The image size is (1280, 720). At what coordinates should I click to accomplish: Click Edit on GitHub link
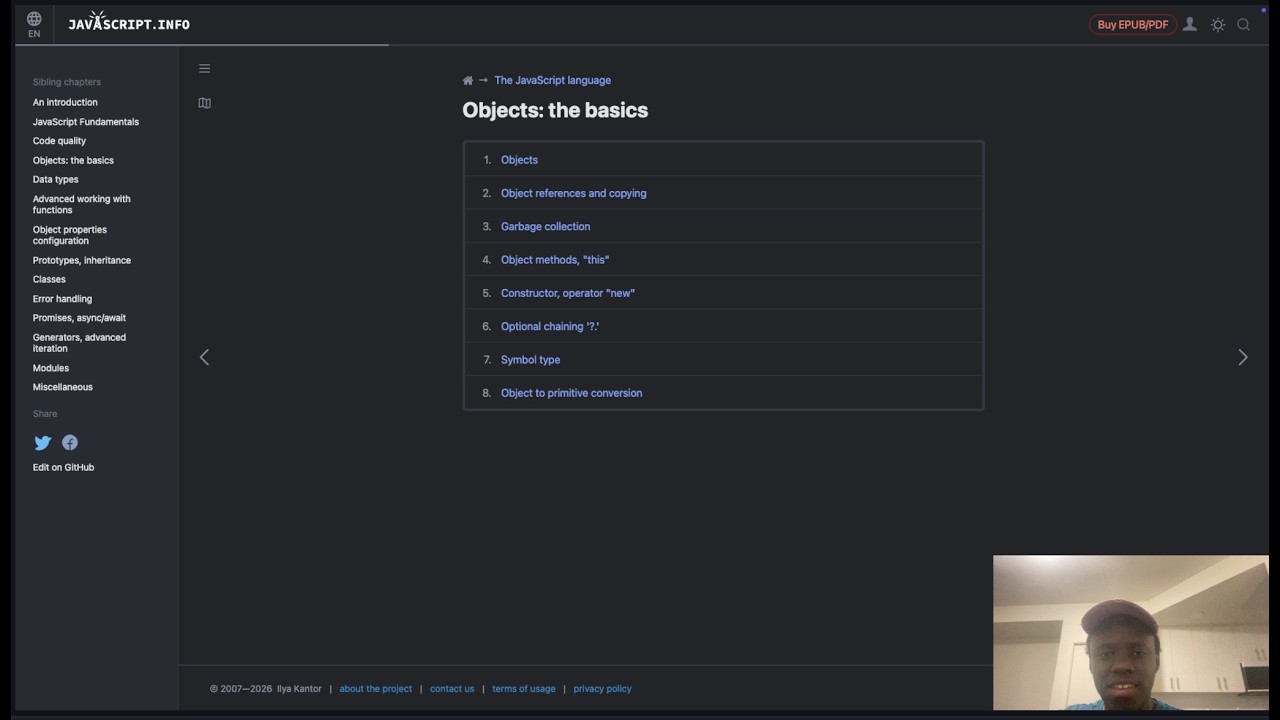pyautogui.click(x=63, y=467)
